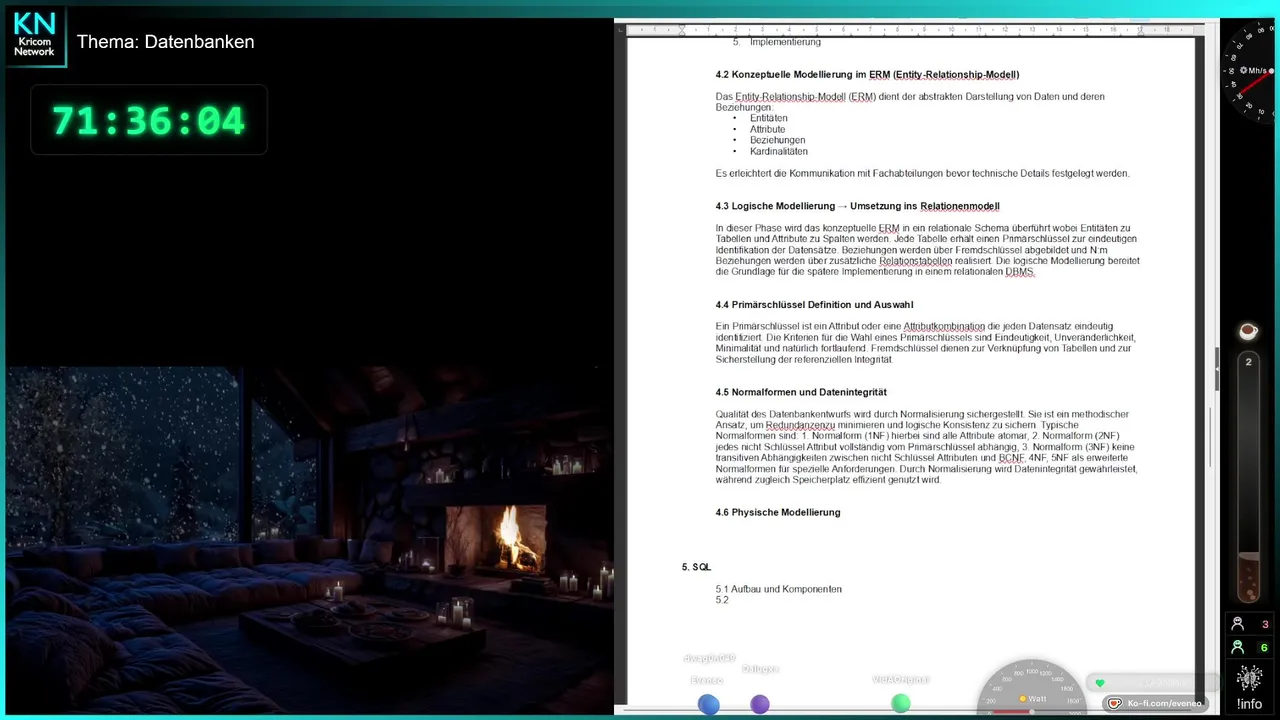Click the green person icon next to 6
The width and height of the screenshot is (1280, 720).
[x=1237, y=647]
